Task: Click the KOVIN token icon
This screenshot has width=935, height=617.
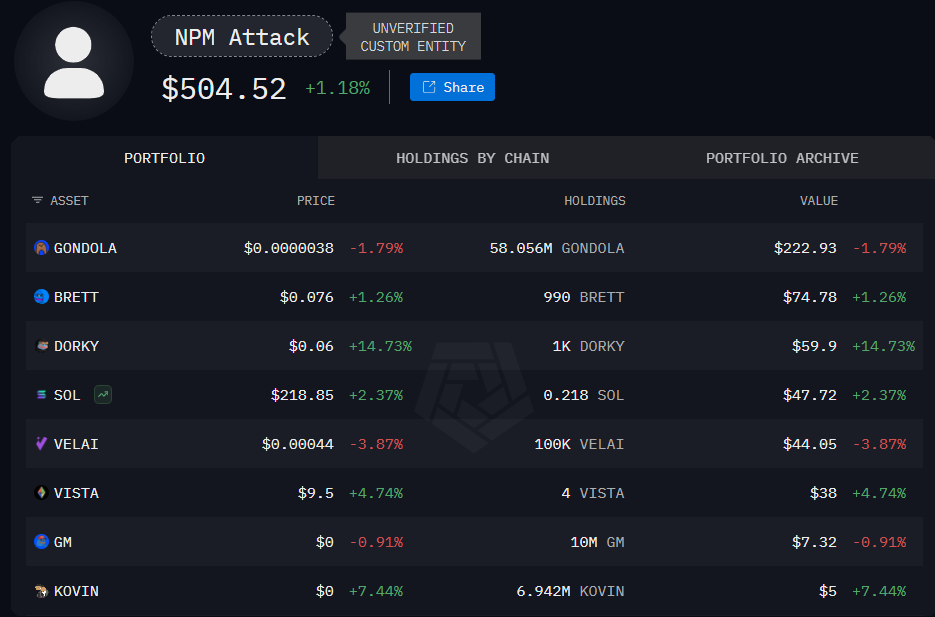Action: point(41,591)
